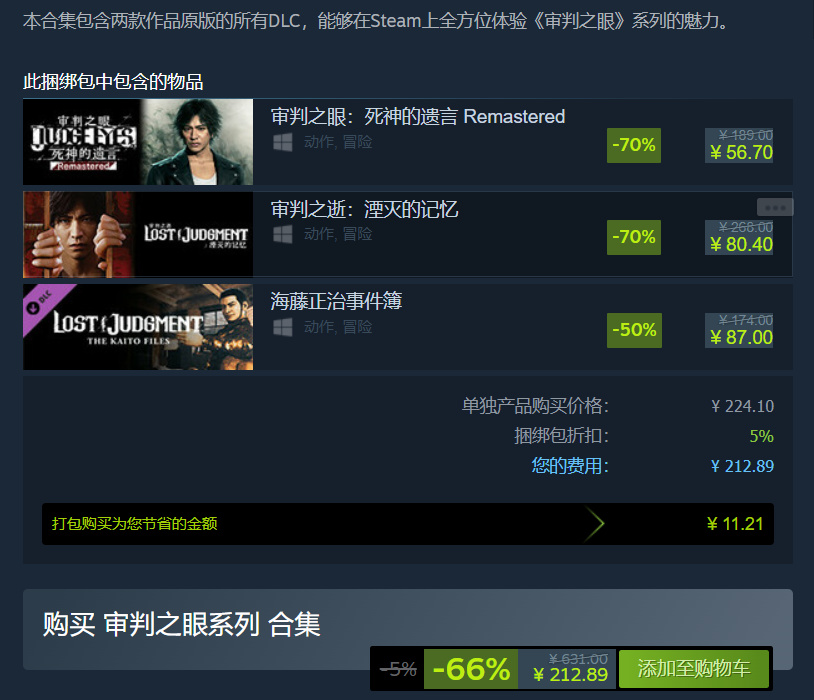Click the -66% bundle discount badge

tap(471, 669)
